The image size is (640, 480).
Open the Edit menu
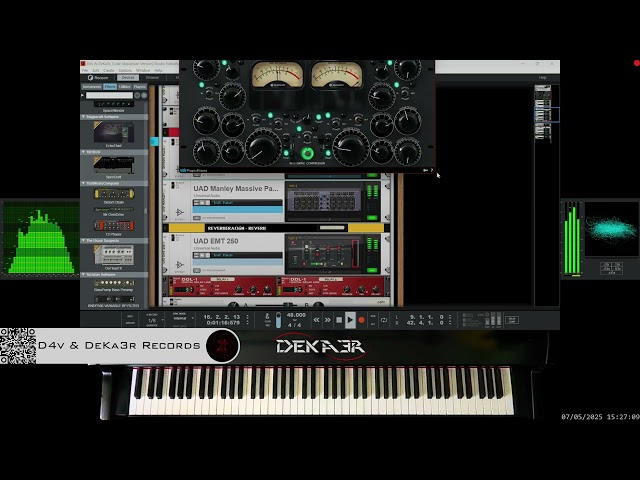coord(96,70)
